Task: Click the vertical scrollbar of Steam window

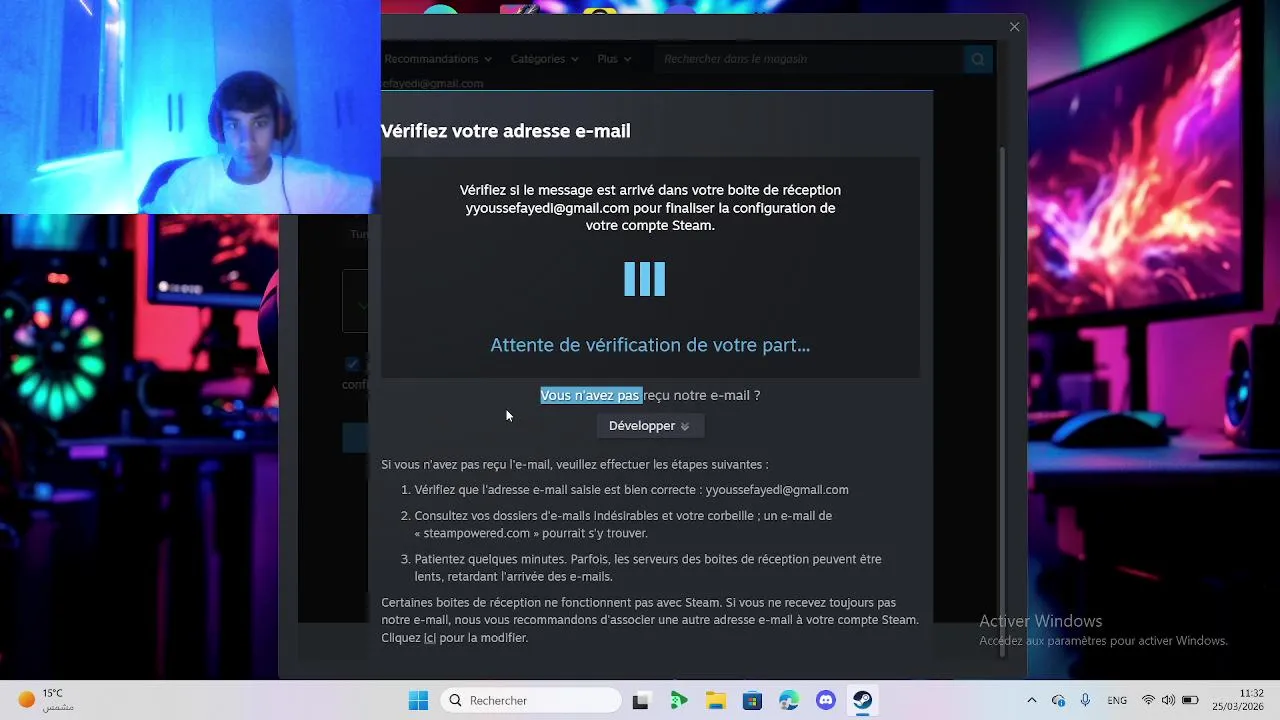Action: pos(1003,400)
